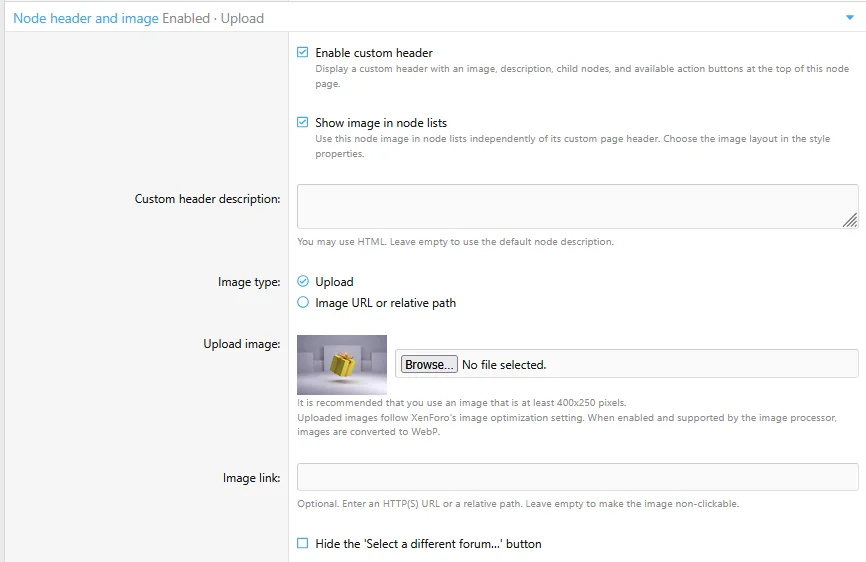Select the Upload image type radio
Image resolution: width=866 pixels, height=562 pixels.
click(x=303, y=282)
